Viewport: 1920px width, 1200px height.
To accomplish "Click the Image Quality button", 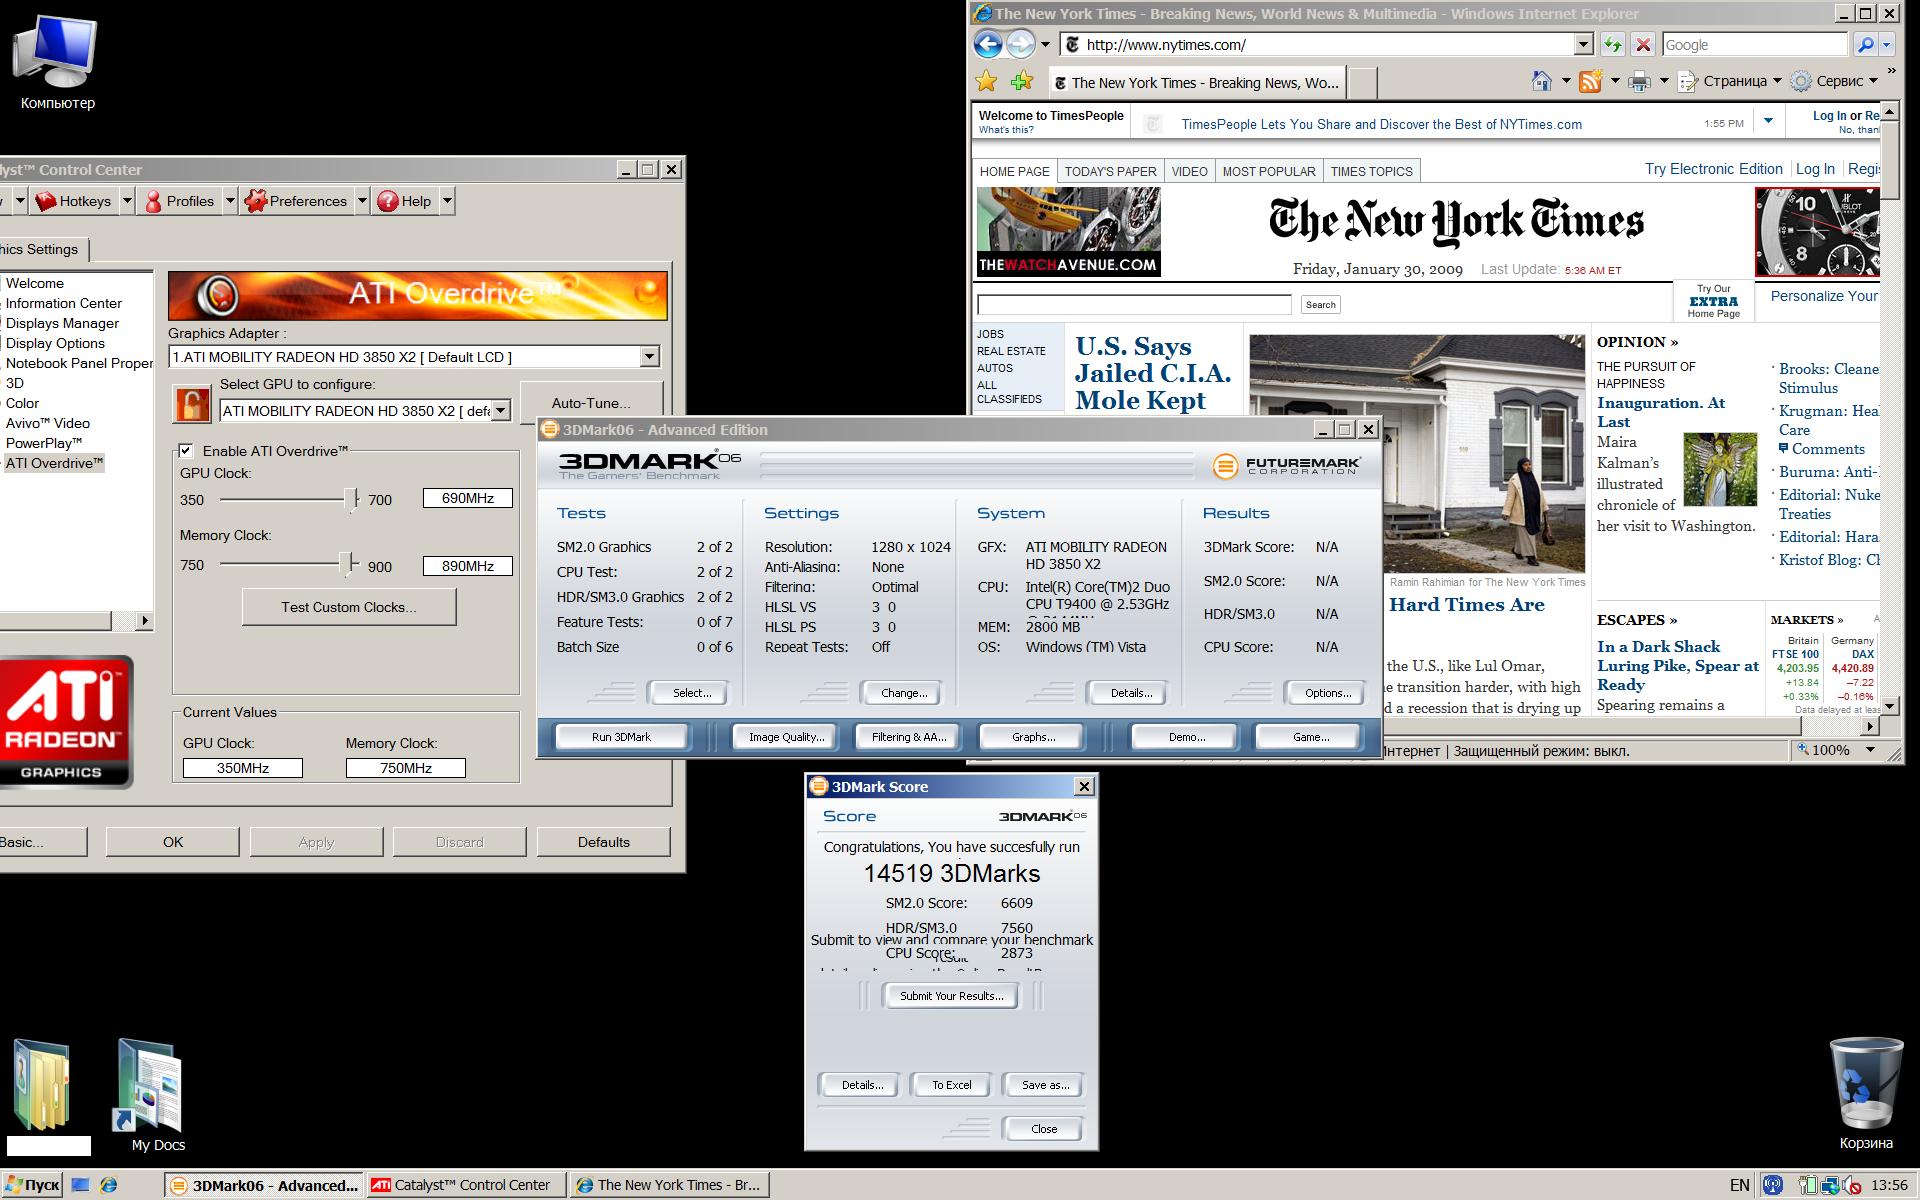I will [787, 737].
